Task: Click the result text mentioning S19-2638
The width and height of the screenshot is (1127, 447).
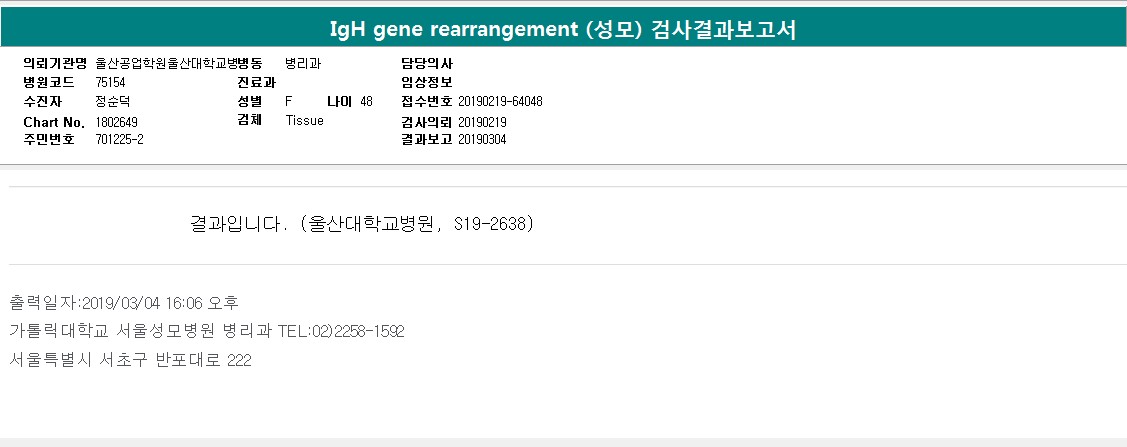Action: (362, 223)
